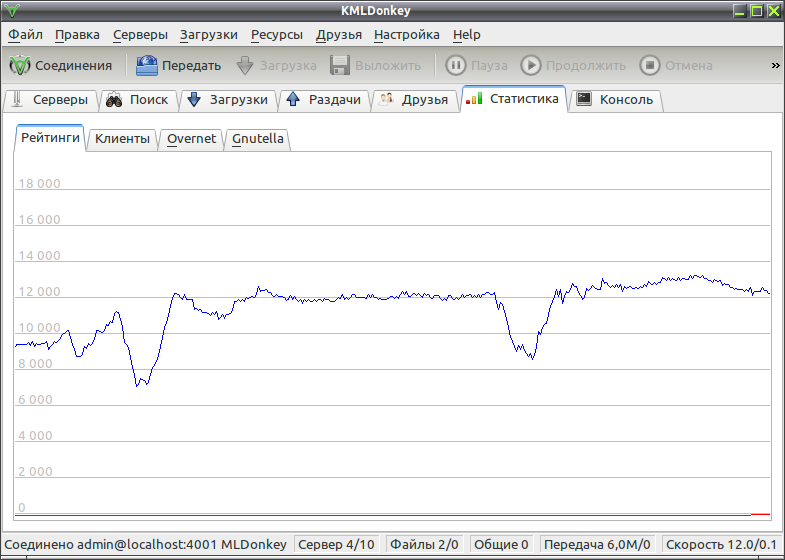Click the Отмена toolbar label

coord(688,66)
